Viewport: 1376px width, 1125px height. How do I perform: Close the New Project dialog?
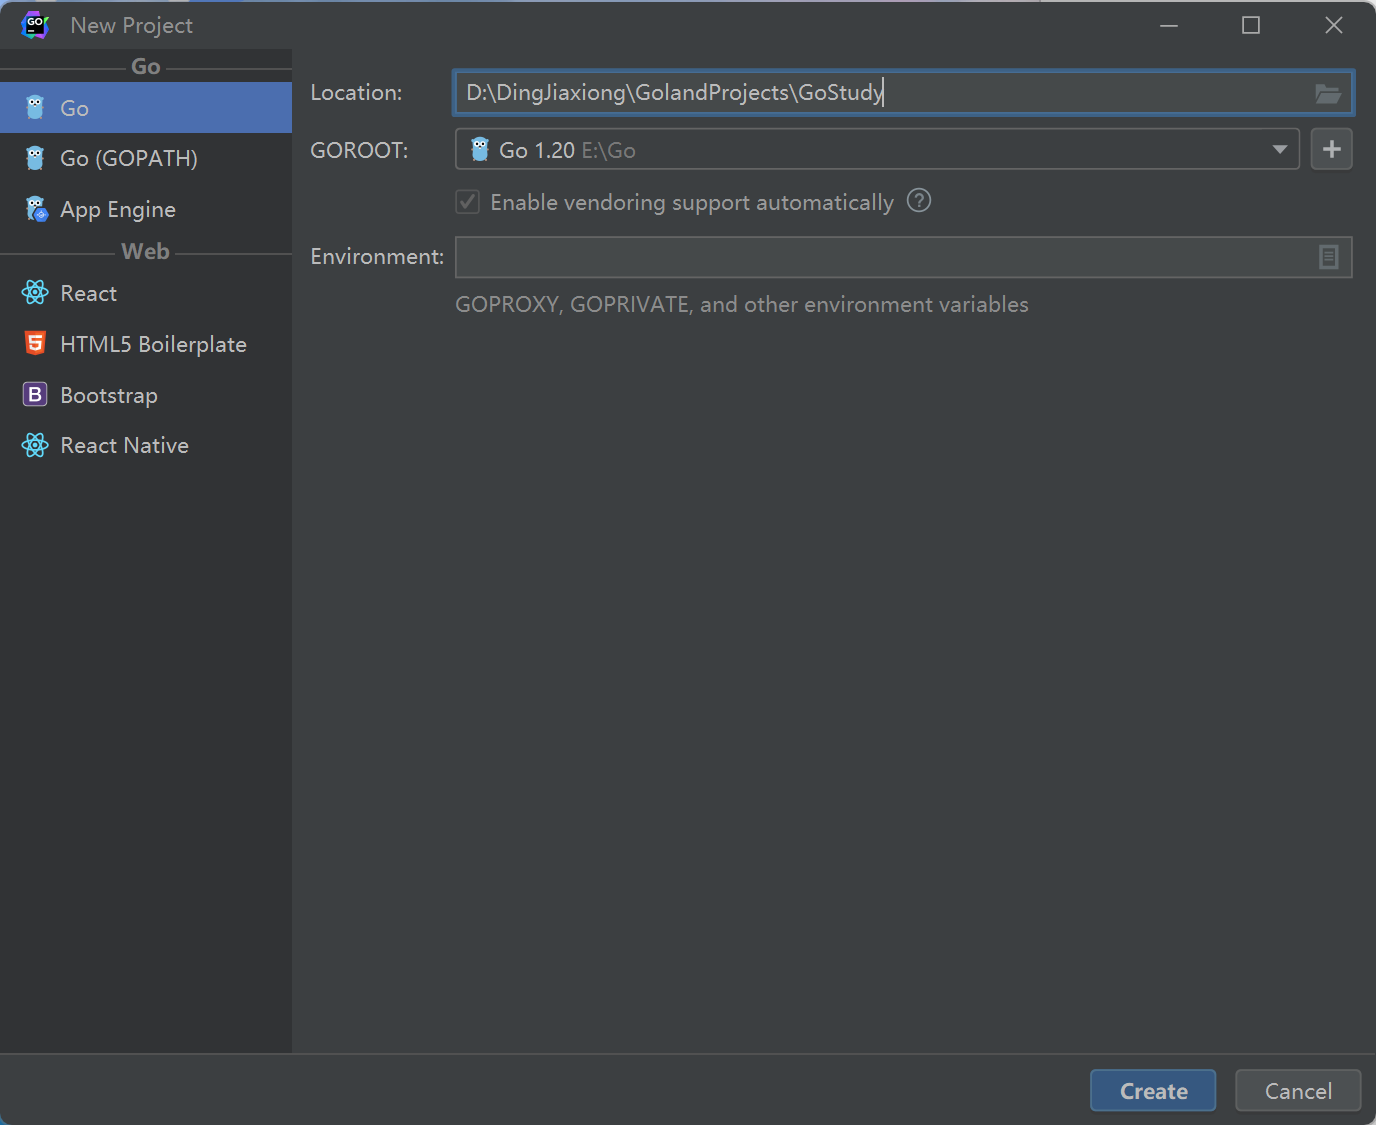(1334, 26)
